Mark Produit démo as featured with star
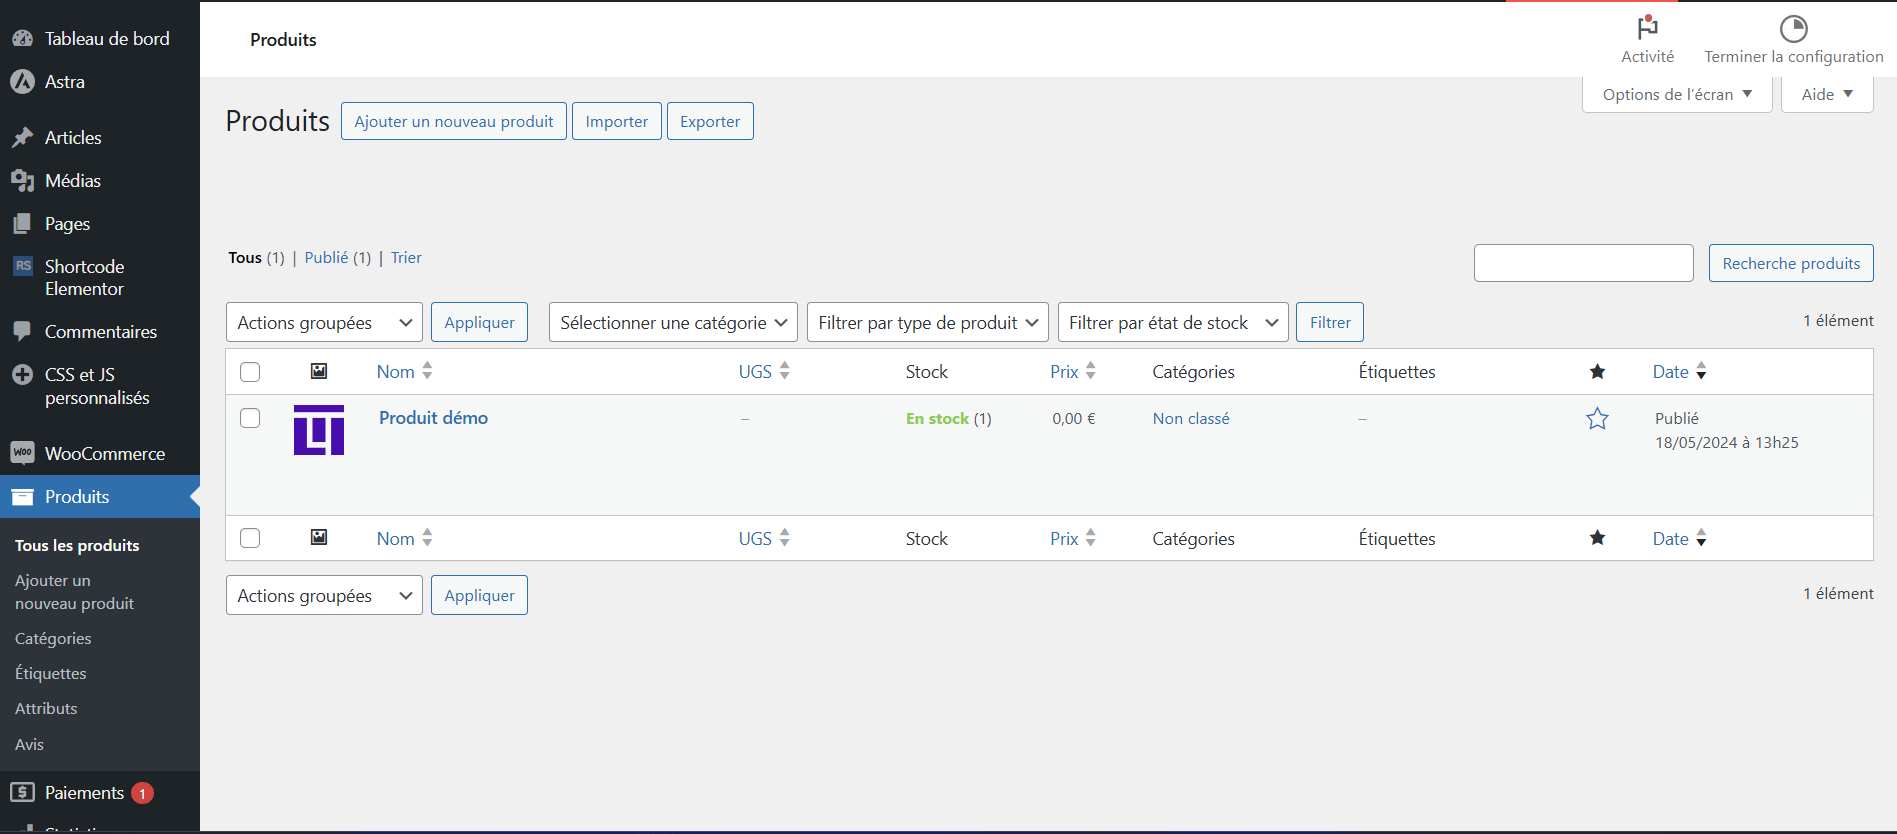Image resolution: width=1897 pixels, height=834 pixels. (1597, 419)
